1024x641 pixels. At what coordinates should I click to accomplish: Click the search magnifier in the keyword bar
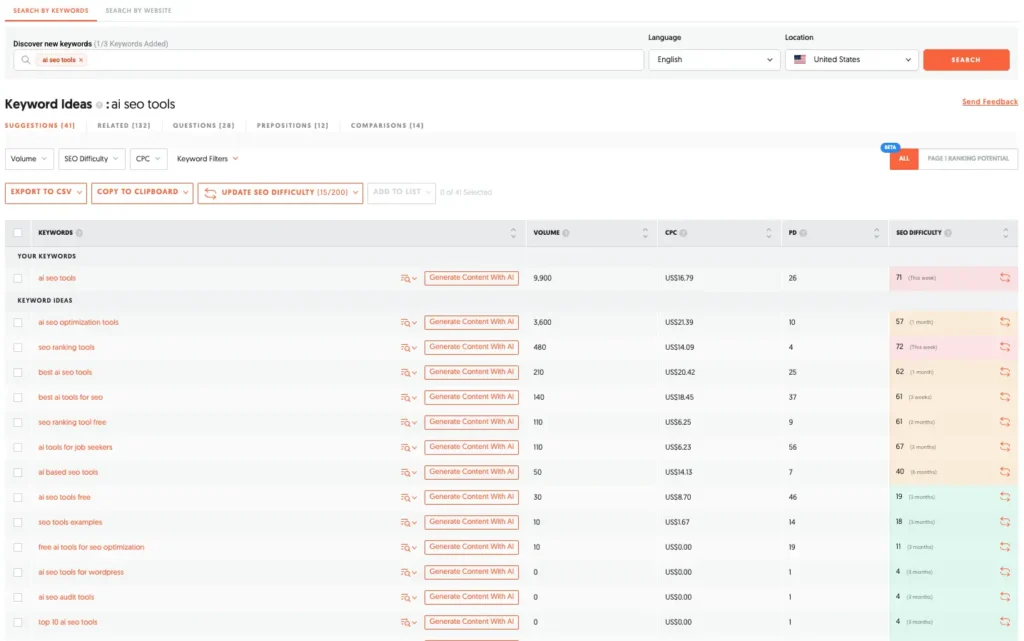click(x=24, y=59)
